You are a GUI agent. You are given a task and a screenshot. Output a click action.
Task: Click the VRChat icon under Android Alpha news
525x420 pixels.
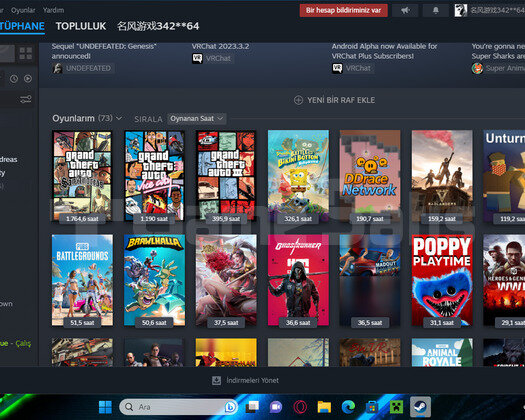click(337, 68)
